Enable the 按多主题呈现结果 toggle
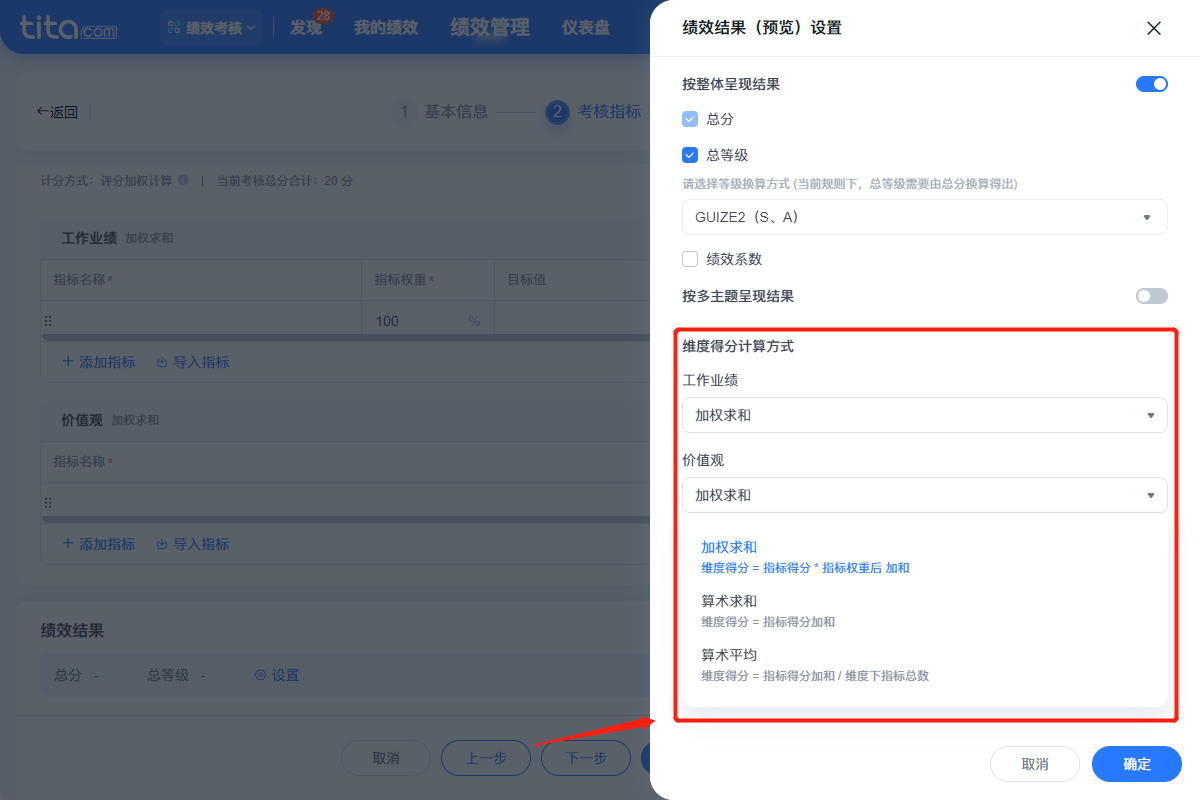This screenshot has height=800, width=1200. [x=1151, y=295]
